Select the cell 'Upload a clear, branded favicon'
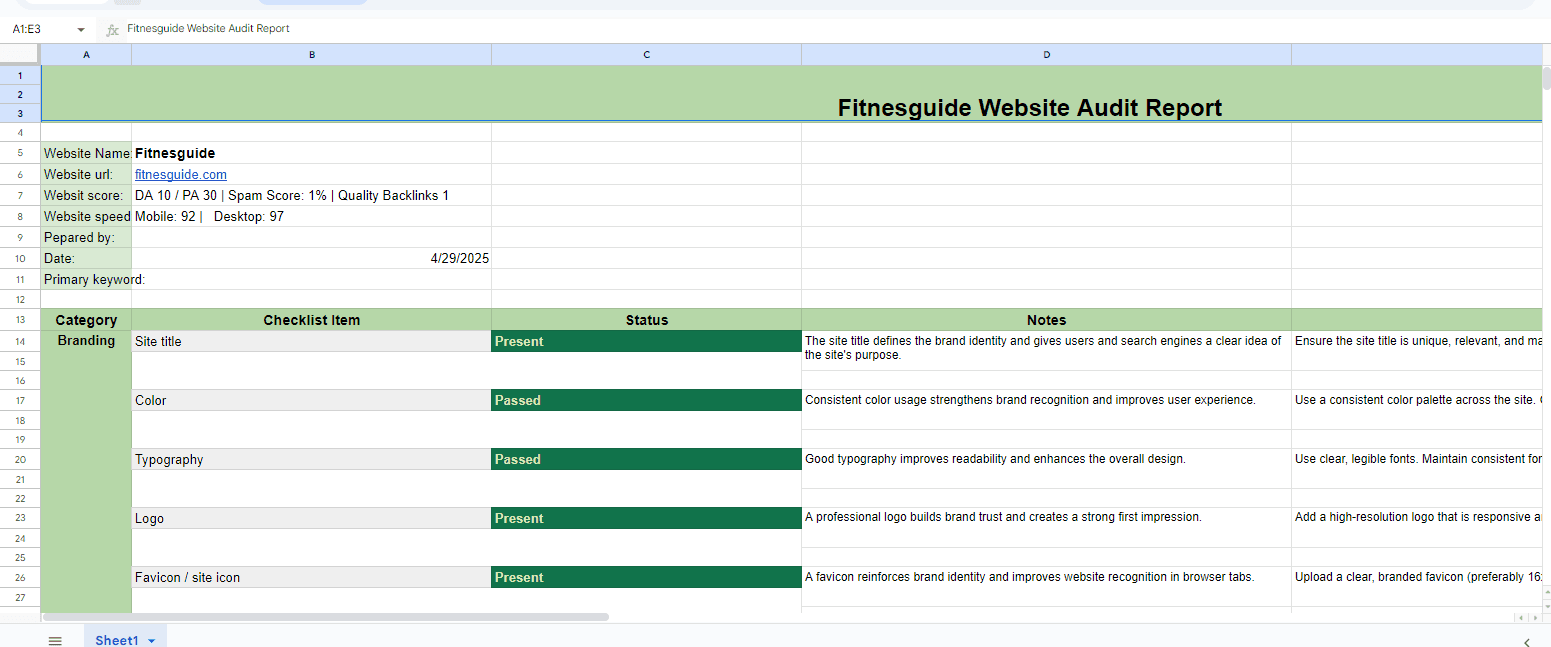Screen dimensions: 1551x647 (1416, 586)
